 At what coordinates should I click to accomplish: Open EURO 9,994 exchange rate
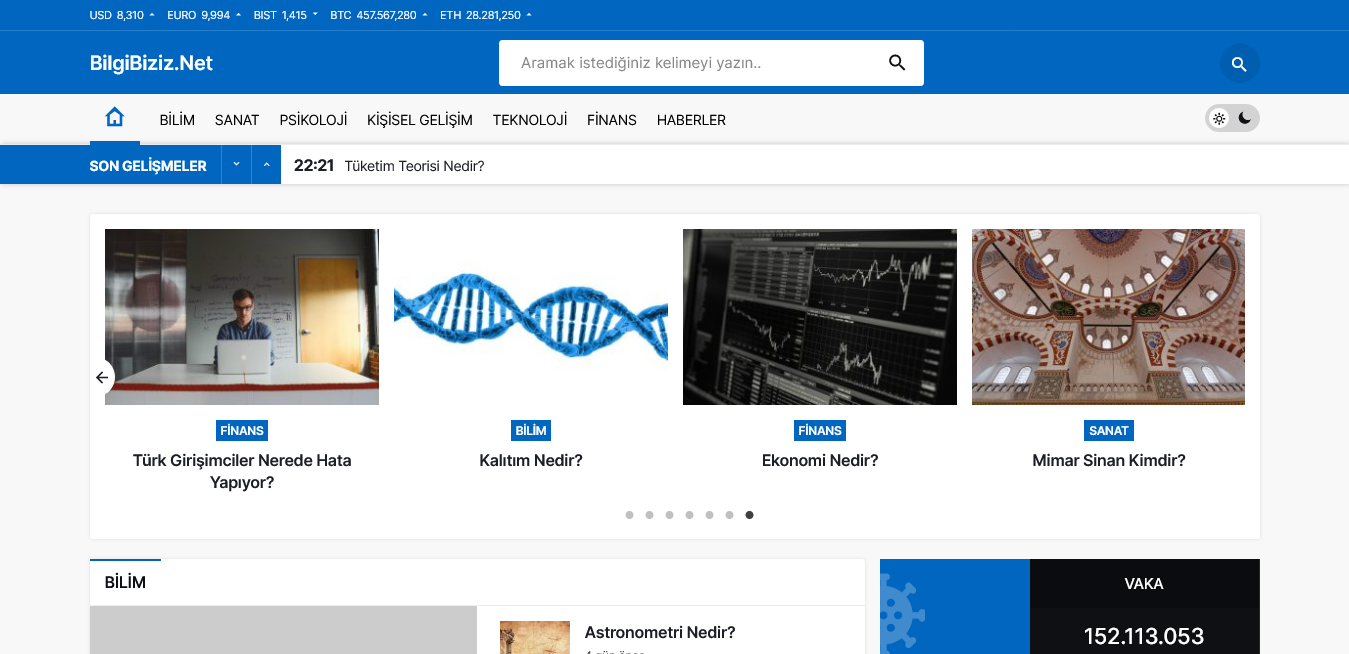204,15
